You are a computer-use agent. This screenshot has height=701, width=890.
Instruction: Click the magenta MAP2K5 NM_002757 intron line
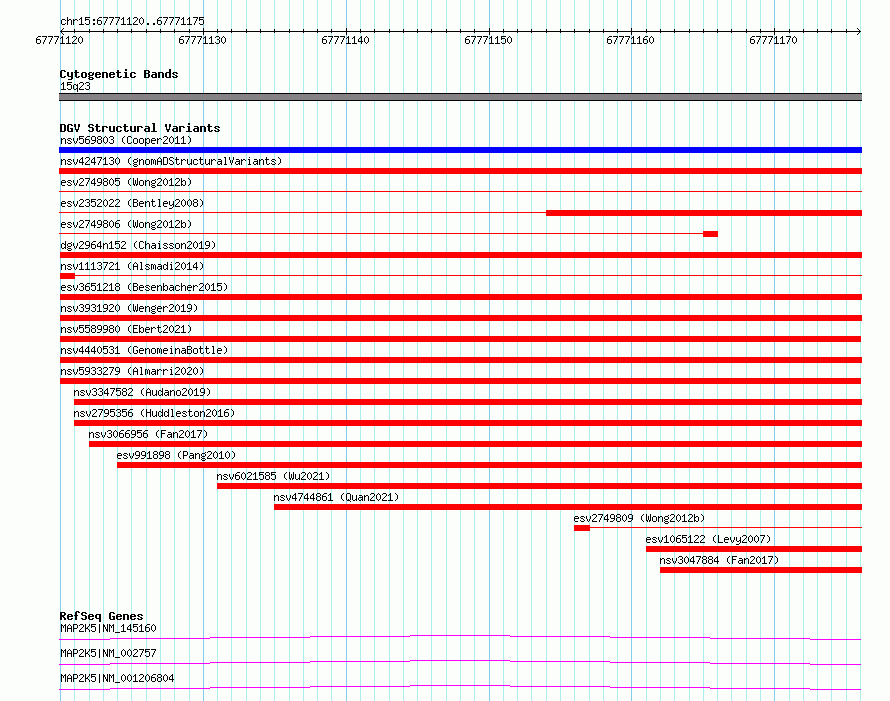460,661
